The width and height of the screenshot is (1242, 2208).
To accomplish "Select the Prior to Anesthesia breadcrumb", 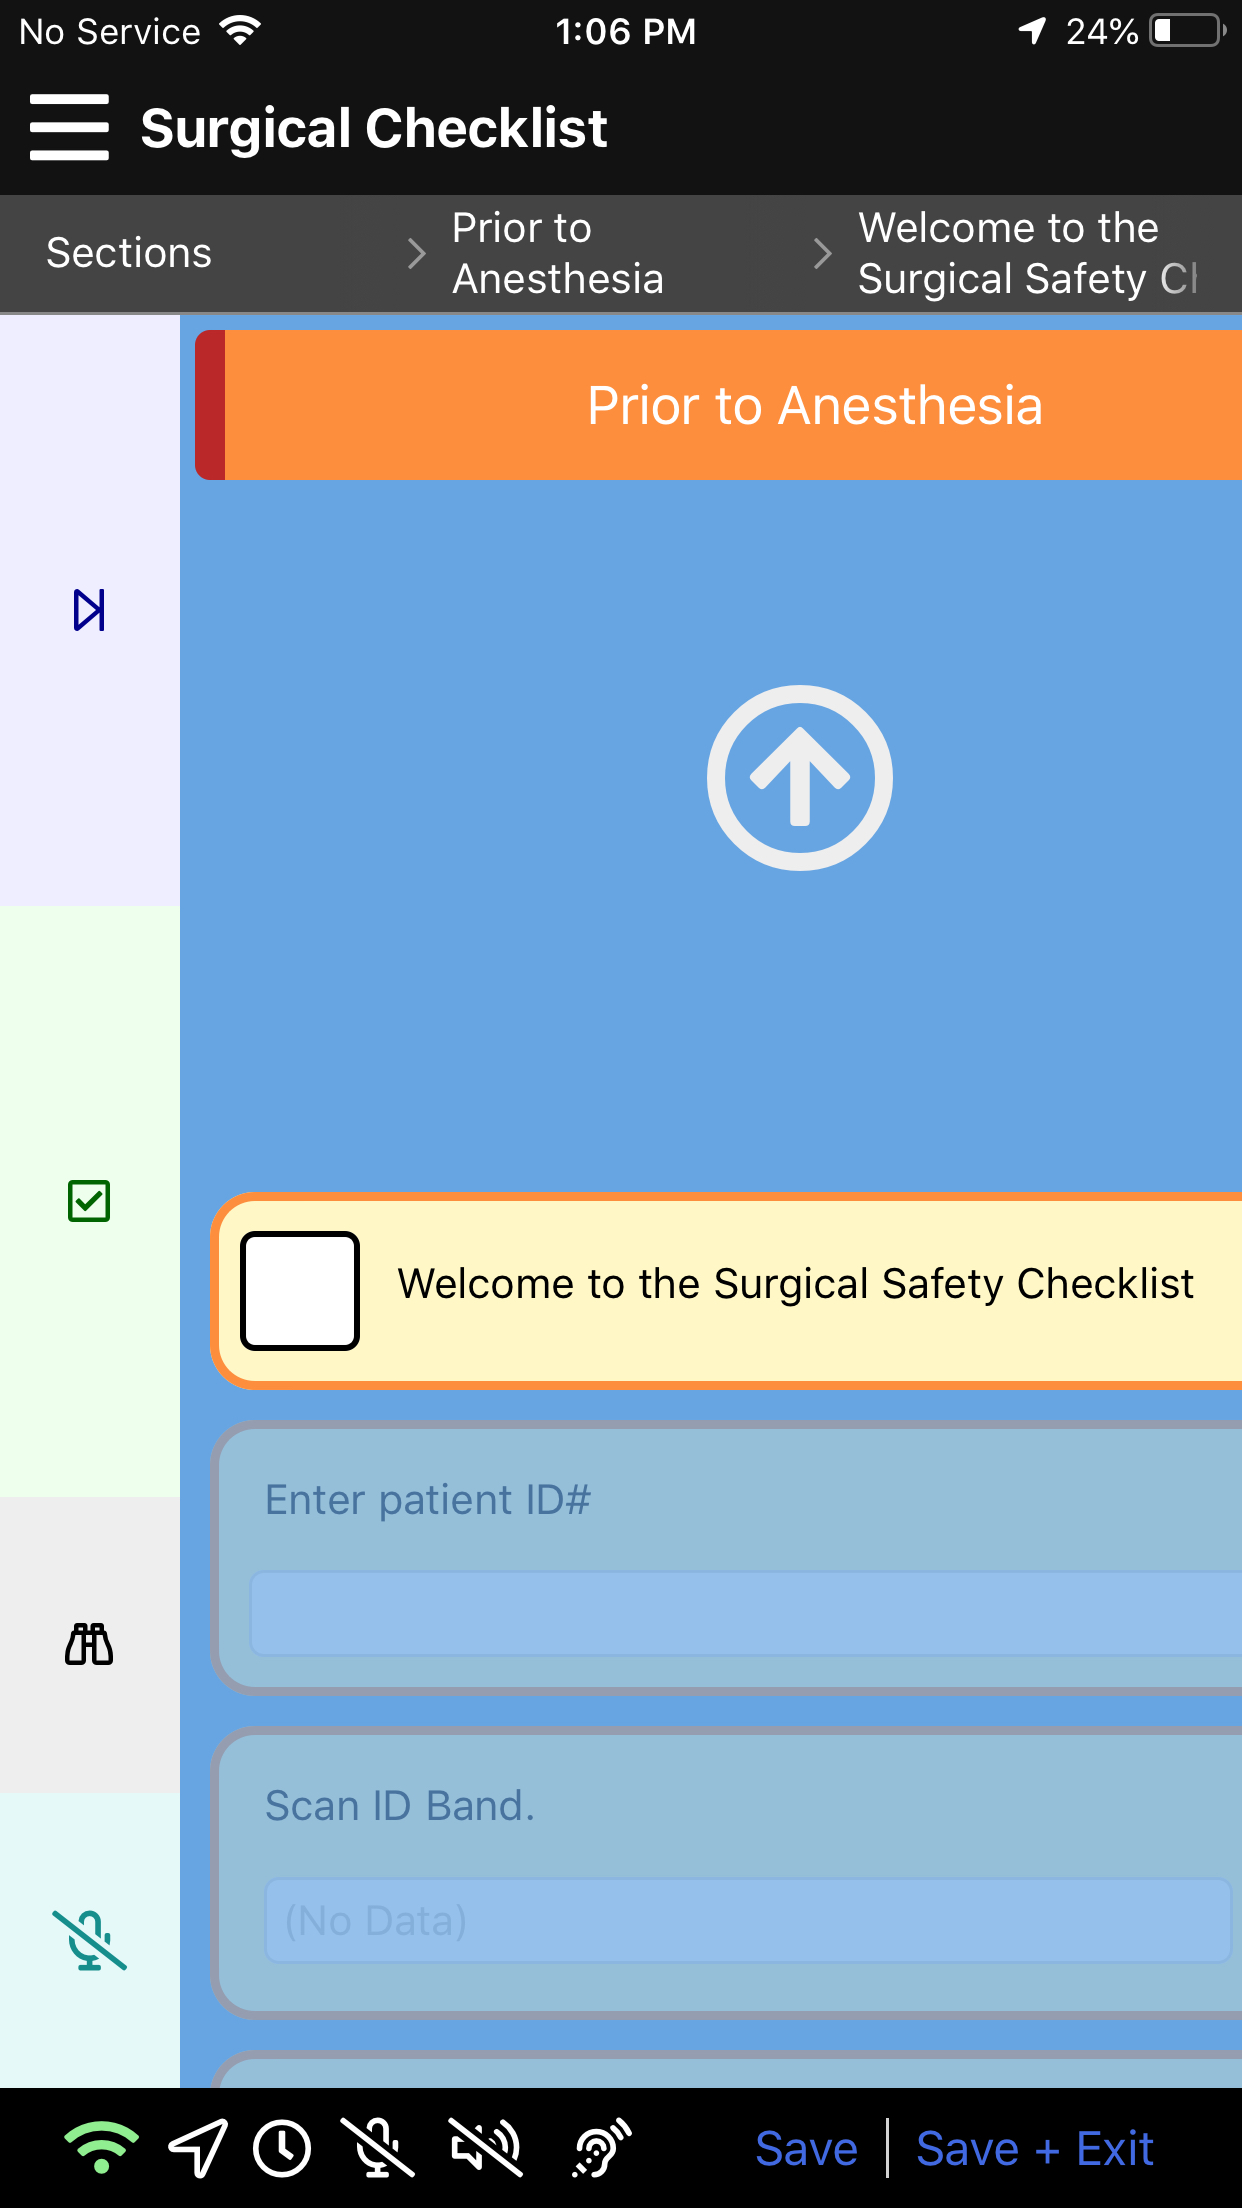I will pos(558,253).
